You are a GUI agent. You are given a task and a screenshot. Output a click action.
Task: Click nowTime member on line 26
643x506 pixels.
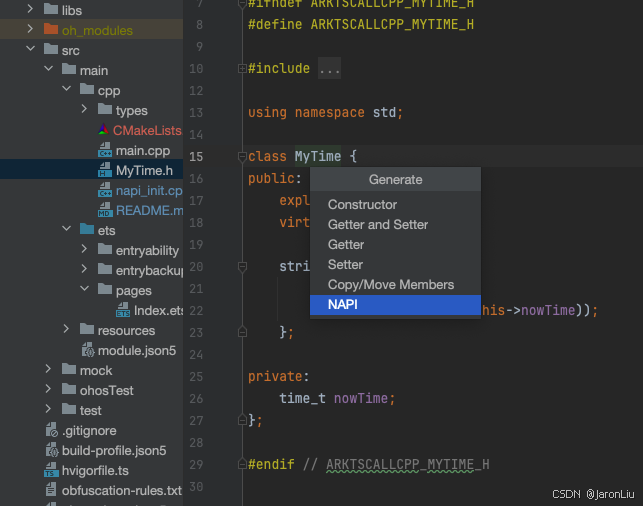click(x=361, y=399)
